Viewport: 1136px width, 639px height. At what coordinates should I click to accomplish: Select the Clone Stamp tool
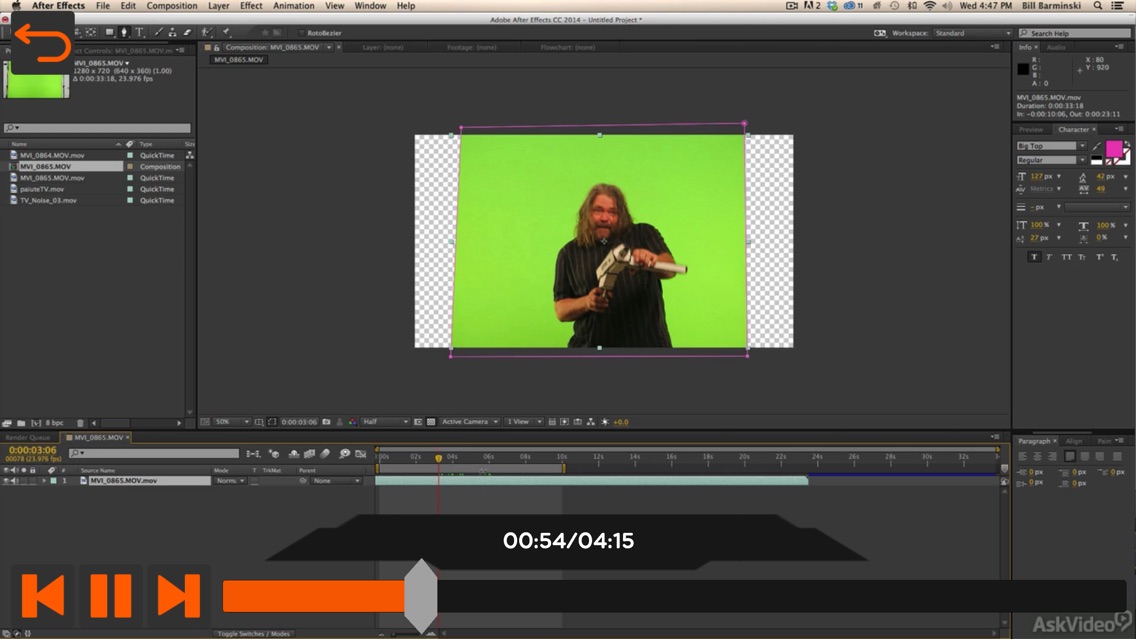(x=172, y=33)
